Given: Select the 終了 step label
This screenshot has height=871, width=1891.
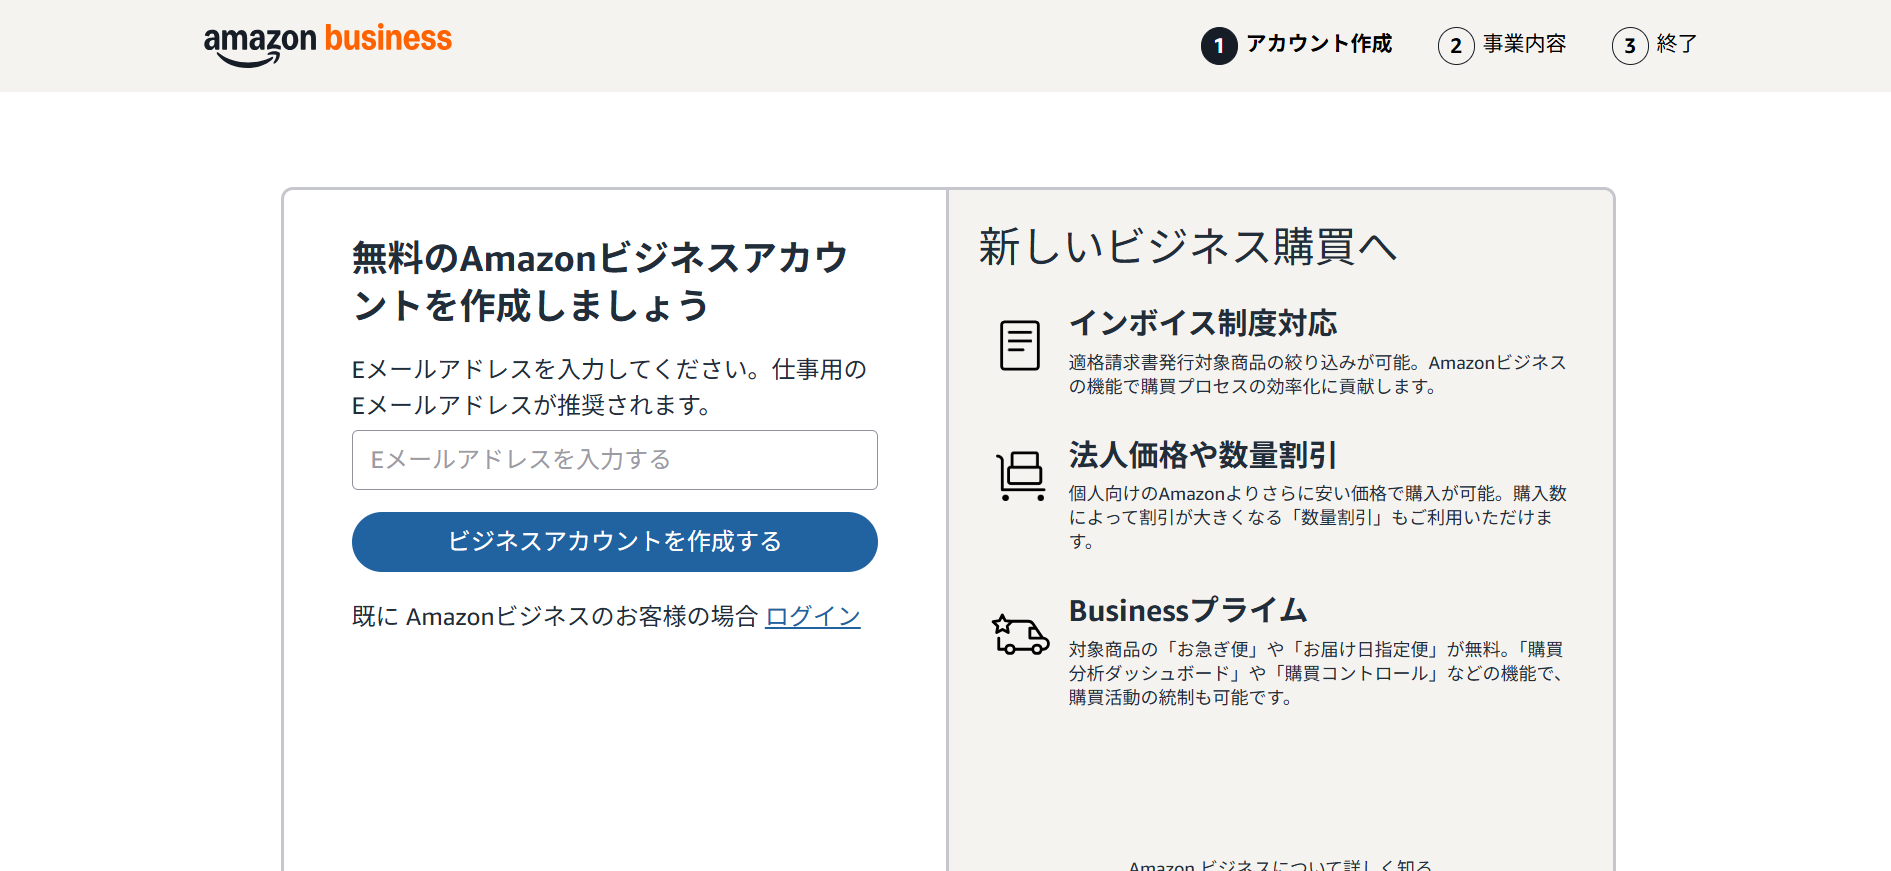Looking at the screenshot, I should coord(1676,44).
